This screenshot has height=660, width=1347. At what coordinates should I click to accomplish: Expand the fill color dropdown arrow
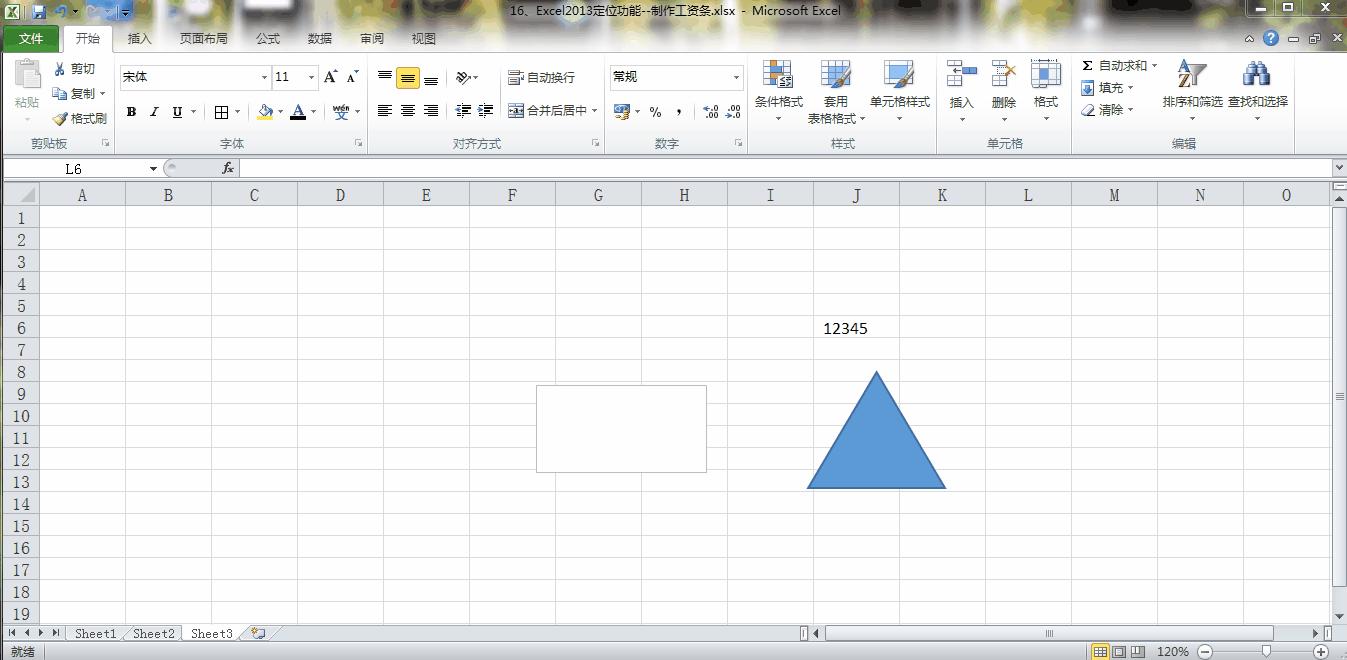point(280,112)
